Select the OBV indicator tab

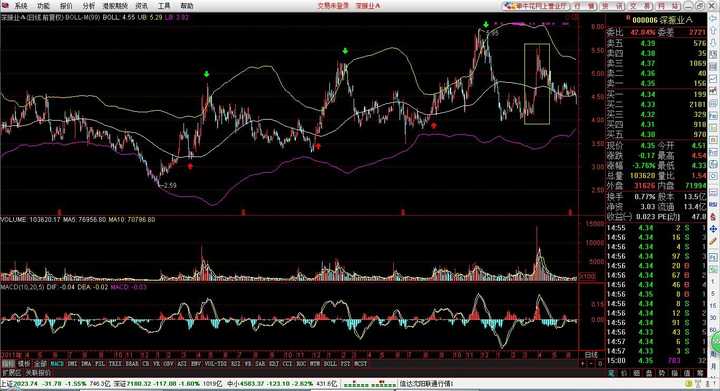(x=169, y=363)
